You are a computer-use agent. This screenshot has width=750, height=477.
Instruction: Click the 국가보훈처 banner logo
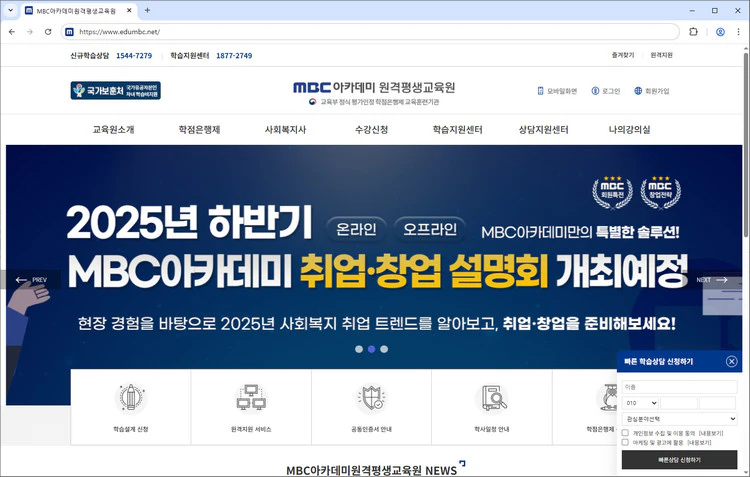pyautogui.click(x=116, y=90)
